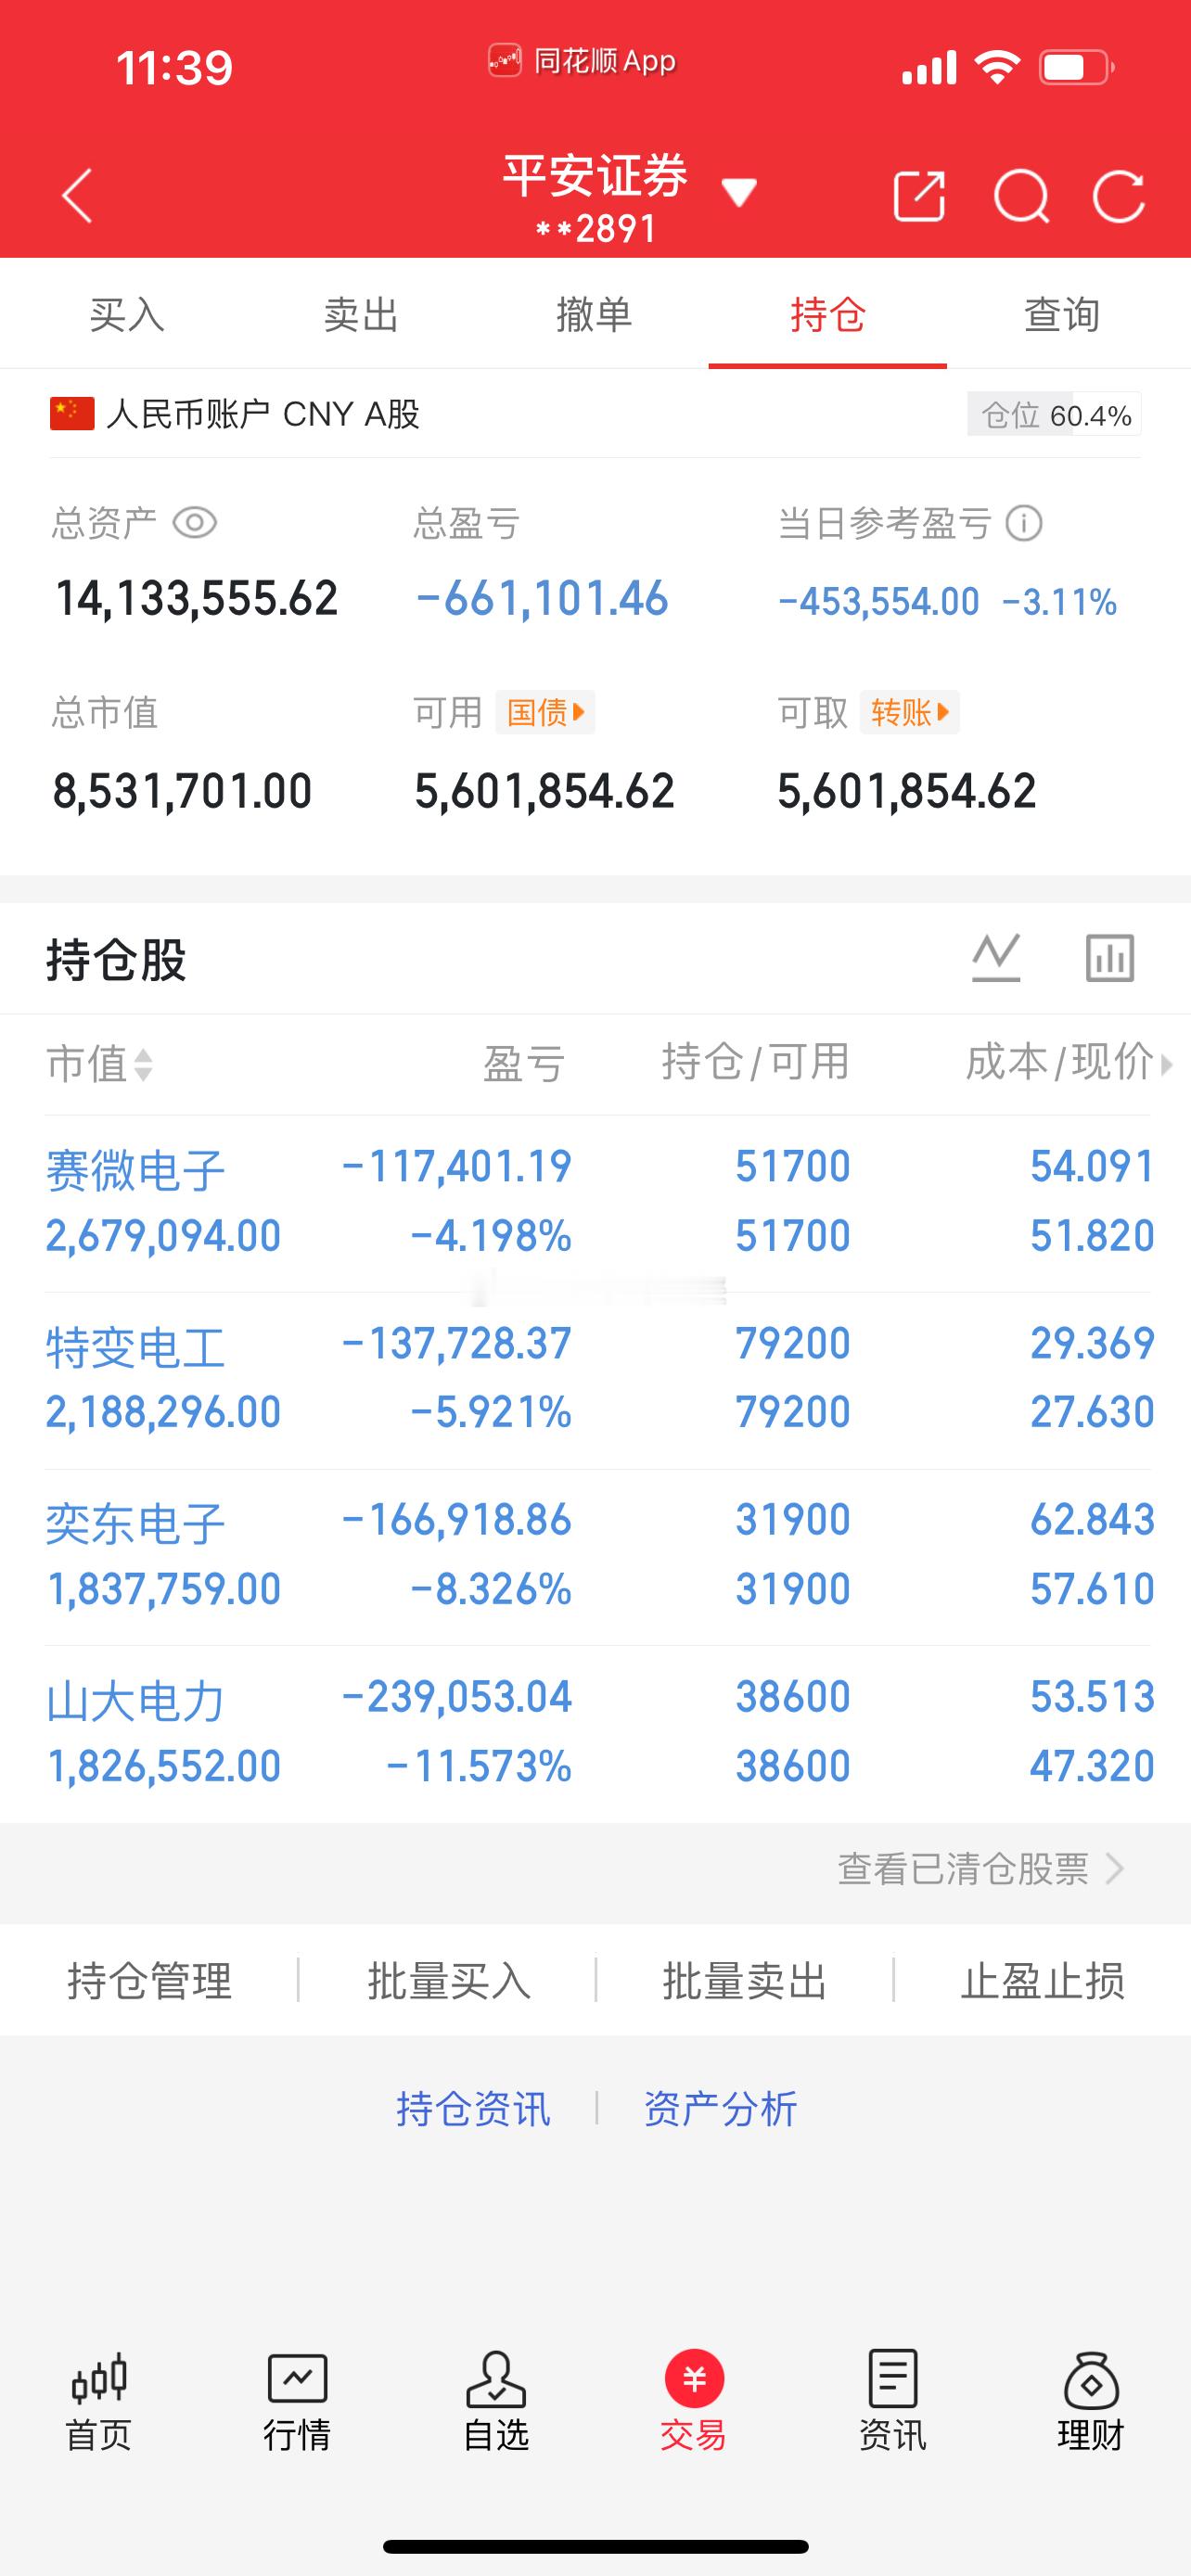
Task: Tap market value 8,531,701.00
Action: (x=183, y=791)
